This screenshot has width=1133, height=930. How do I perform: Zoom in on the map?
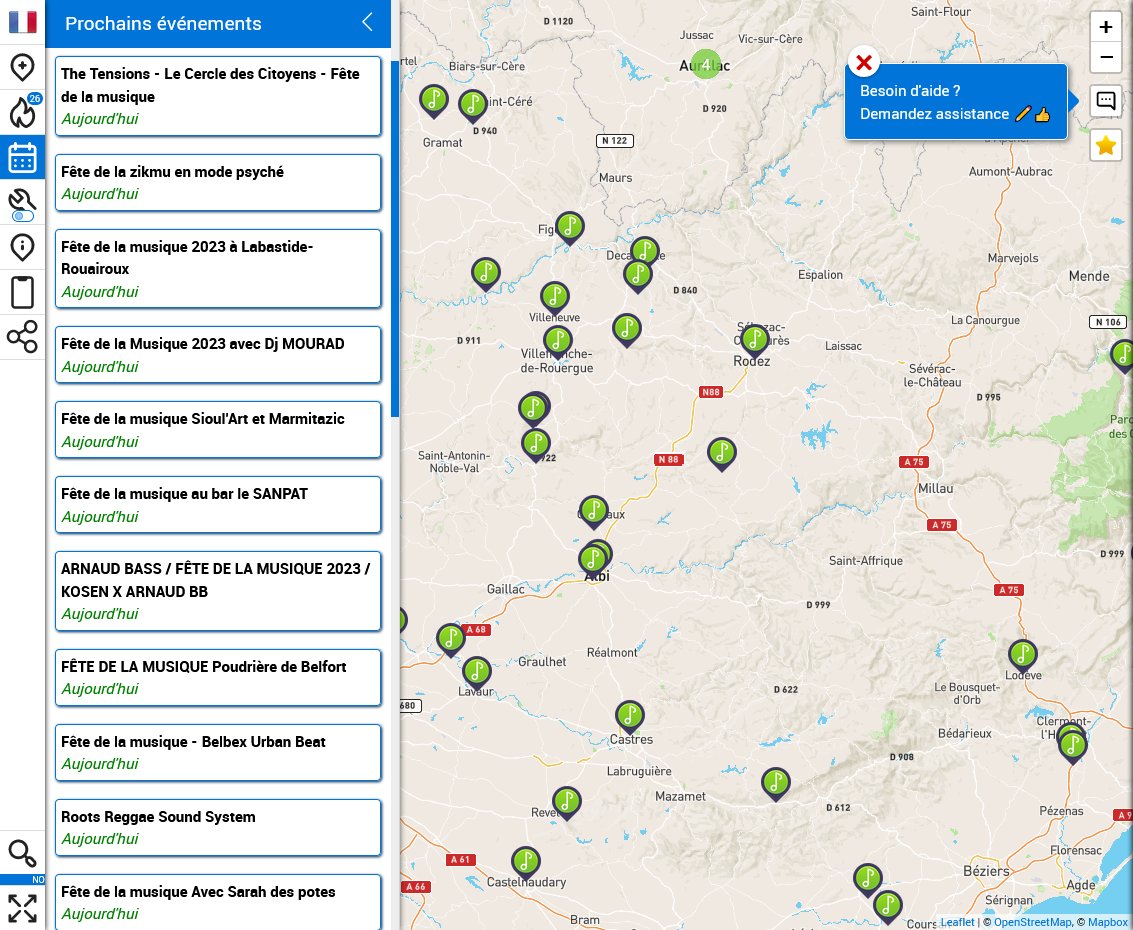point(1106,27)
